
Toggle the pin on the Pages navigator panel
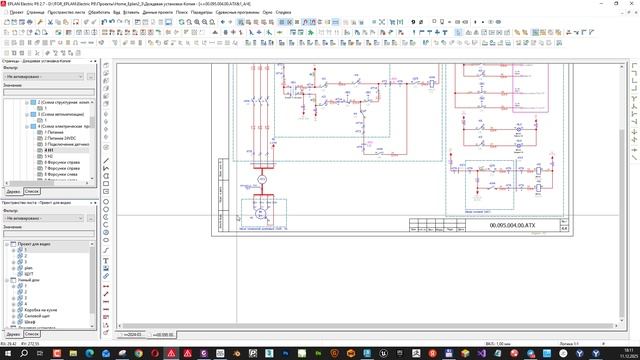coord(91,61)
